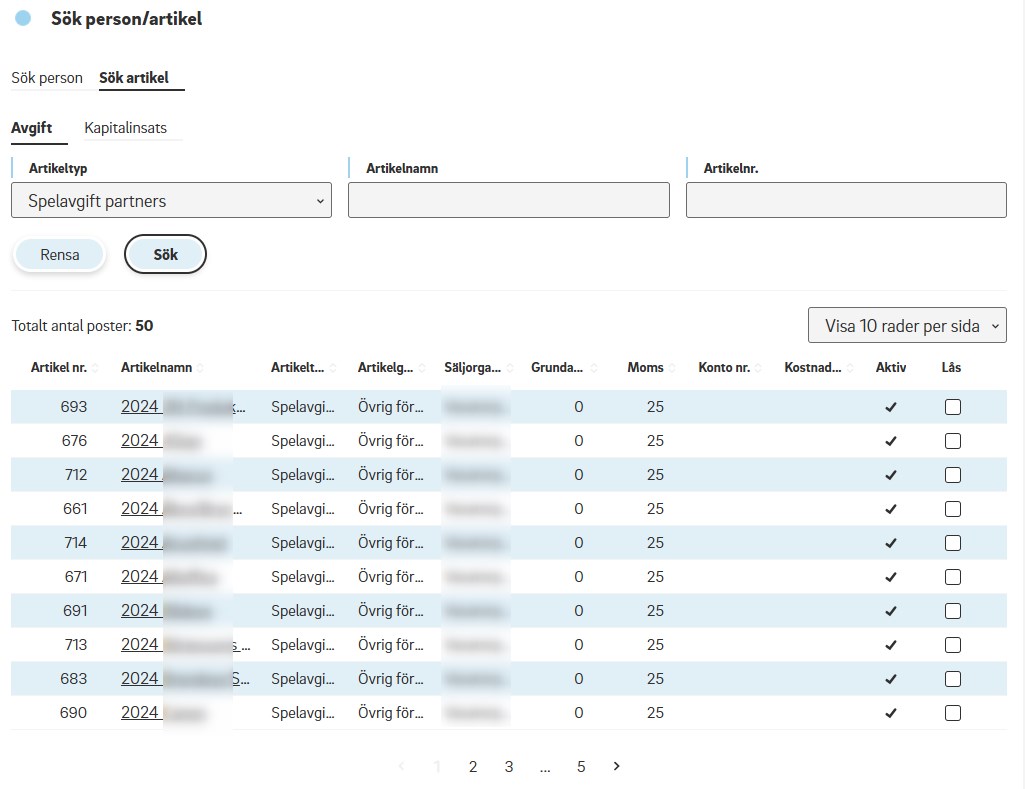The width and height of the screenshot is (1025, 789).
Task: Sort table by Aktiv column header
Action: tap(890, 367)
